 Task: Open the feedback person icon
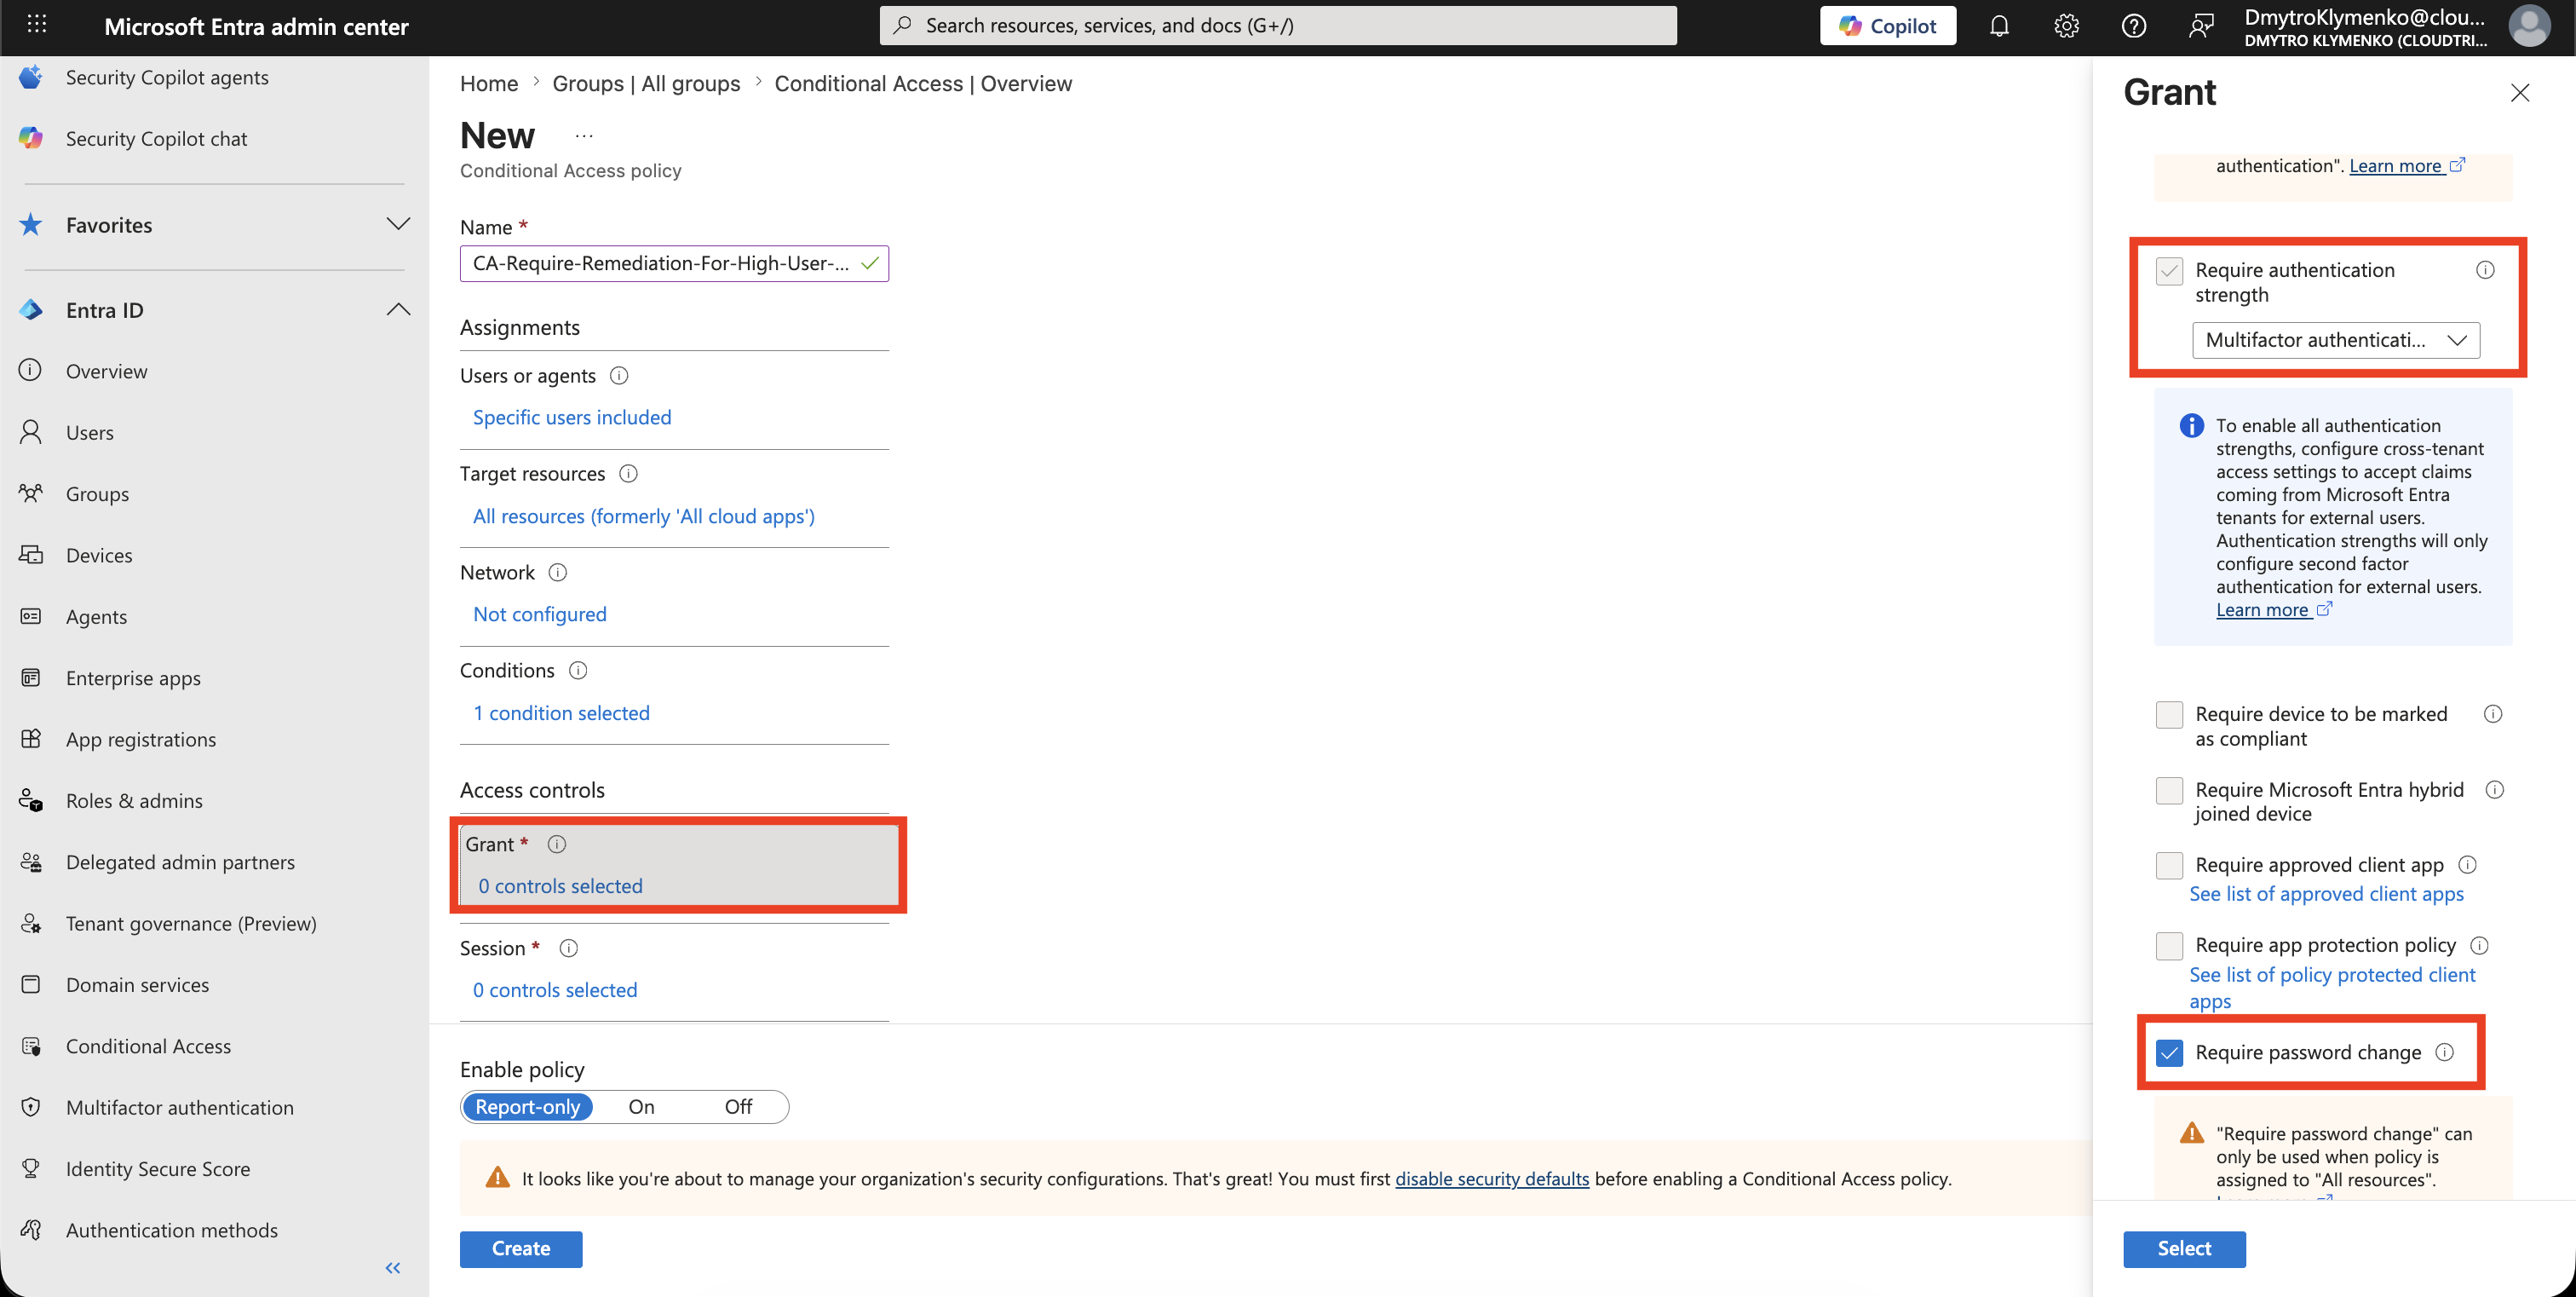coord(2200,26)
